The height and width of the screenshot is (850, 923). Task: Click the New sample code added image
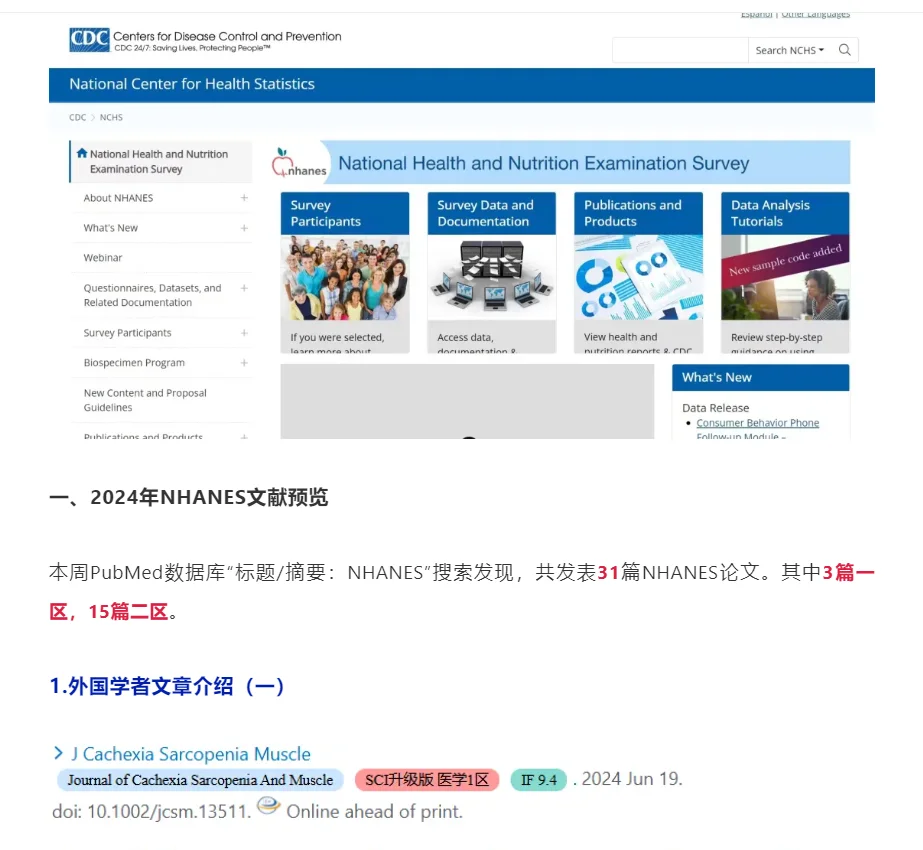tap(785, 277)
